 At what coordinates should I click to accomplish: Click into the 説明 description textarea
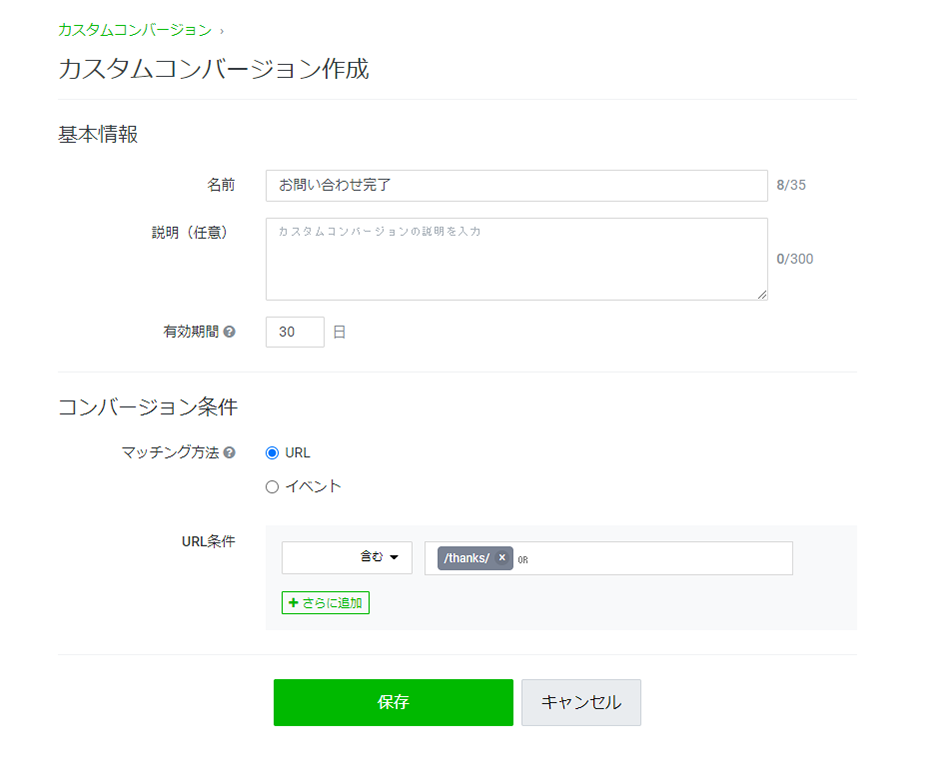pyautogui.click(x=517, y=259)
